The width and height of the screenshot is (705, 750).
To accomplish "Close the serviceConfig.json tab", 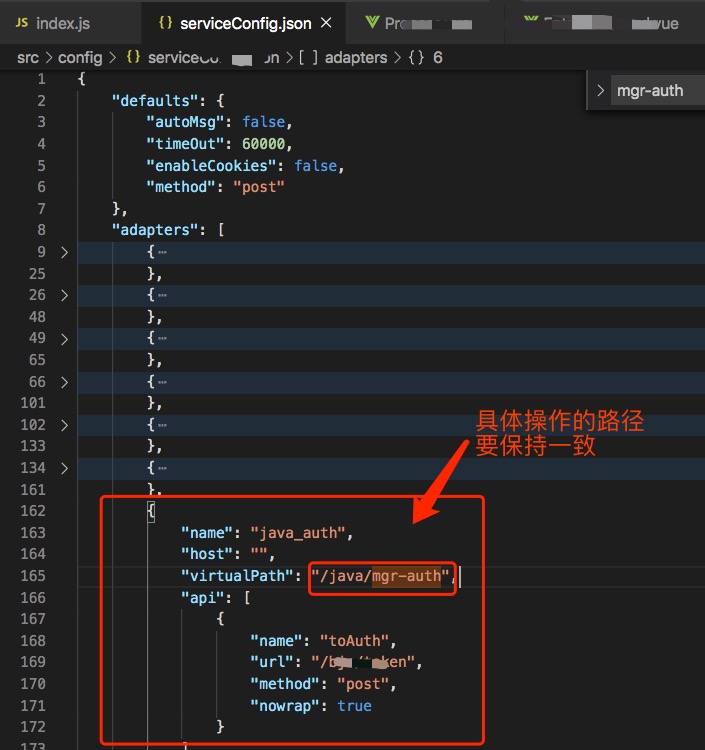I will pos(326,22).
